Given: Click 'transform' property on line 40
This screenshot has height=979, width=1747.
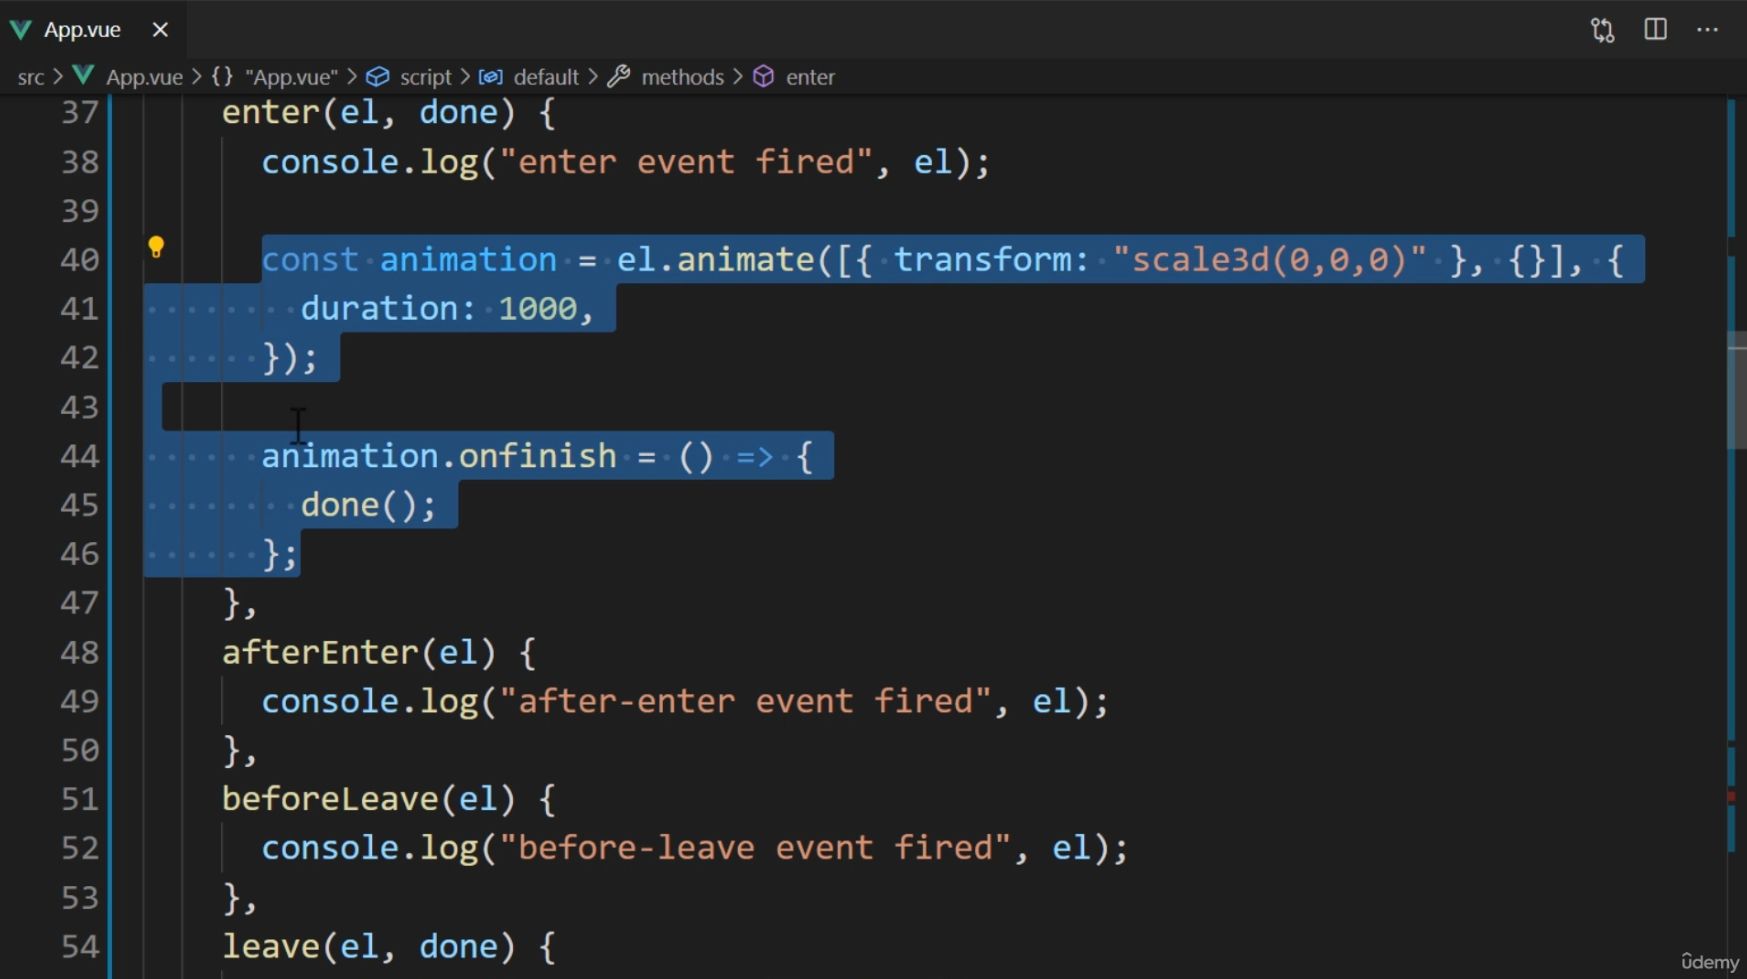Looking at the screenshot, I should point(982,260).
